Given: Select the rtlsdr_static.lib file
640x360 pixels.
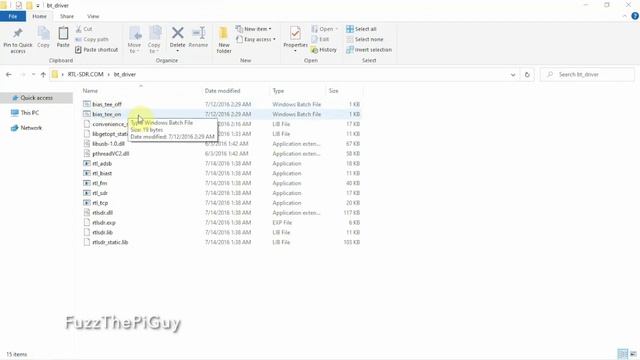Looking at the screenshot, I should tap(221, 242).
